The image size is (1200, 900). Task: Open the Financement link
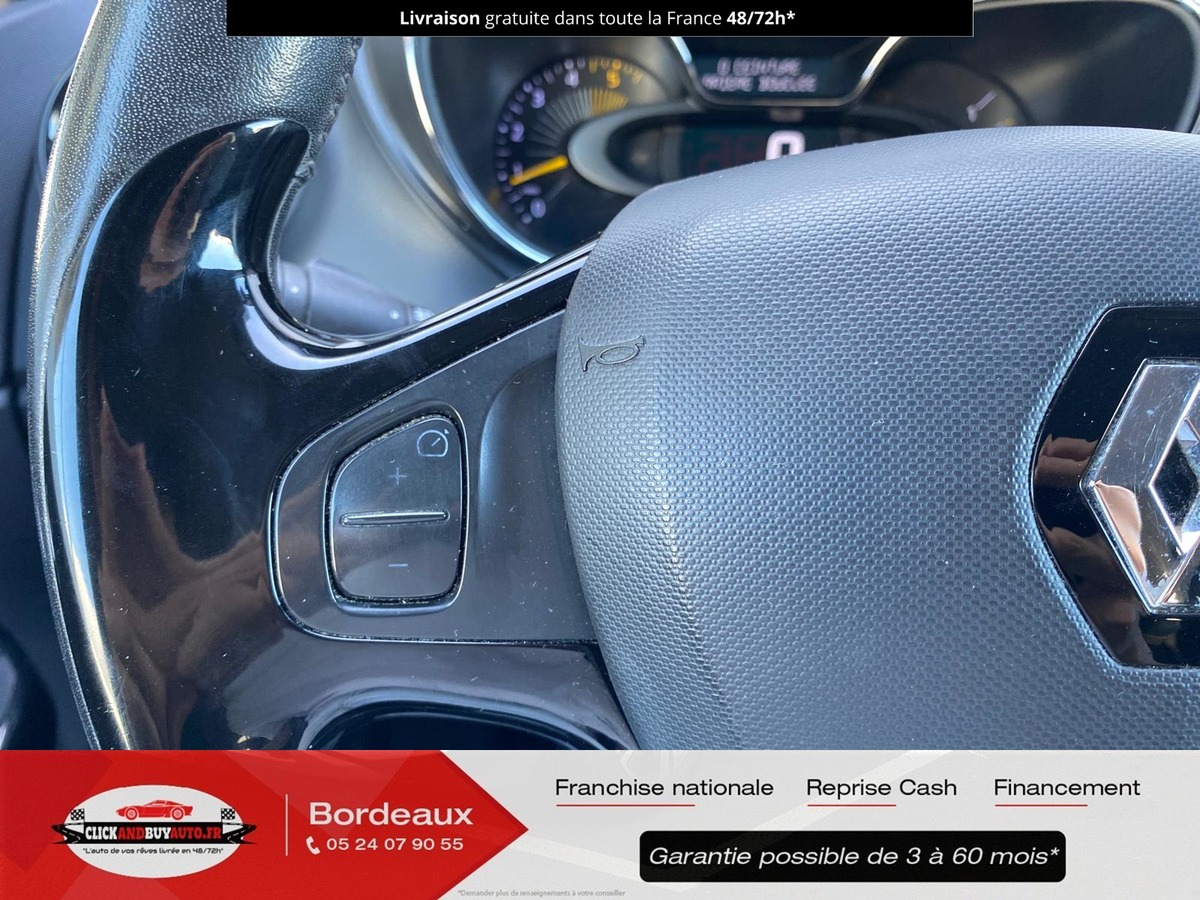point(1067,788)
